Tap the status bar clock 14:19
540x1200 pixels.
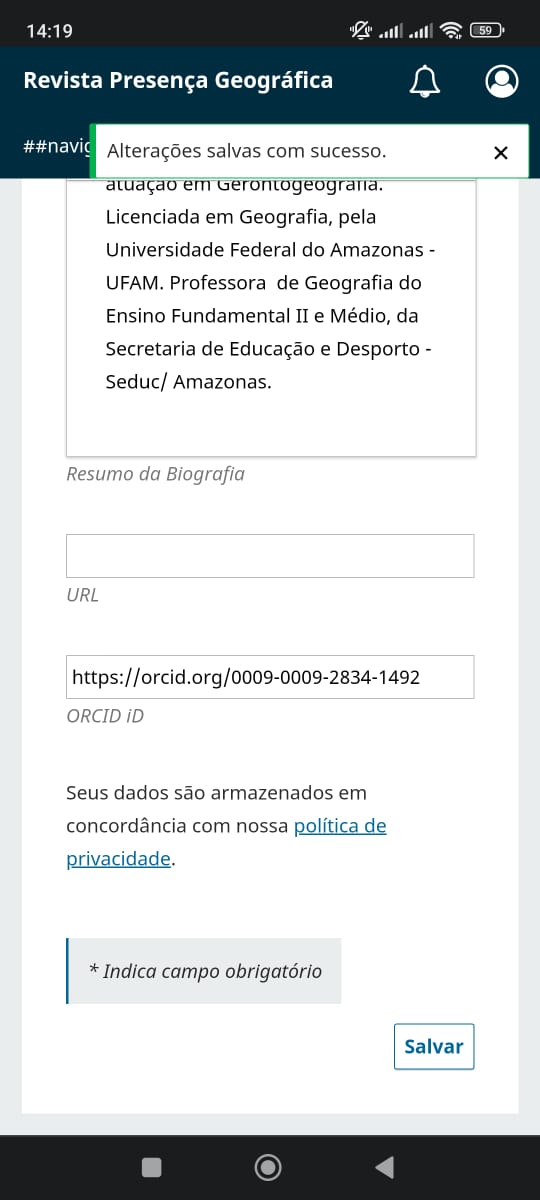[x=49, y=31]
